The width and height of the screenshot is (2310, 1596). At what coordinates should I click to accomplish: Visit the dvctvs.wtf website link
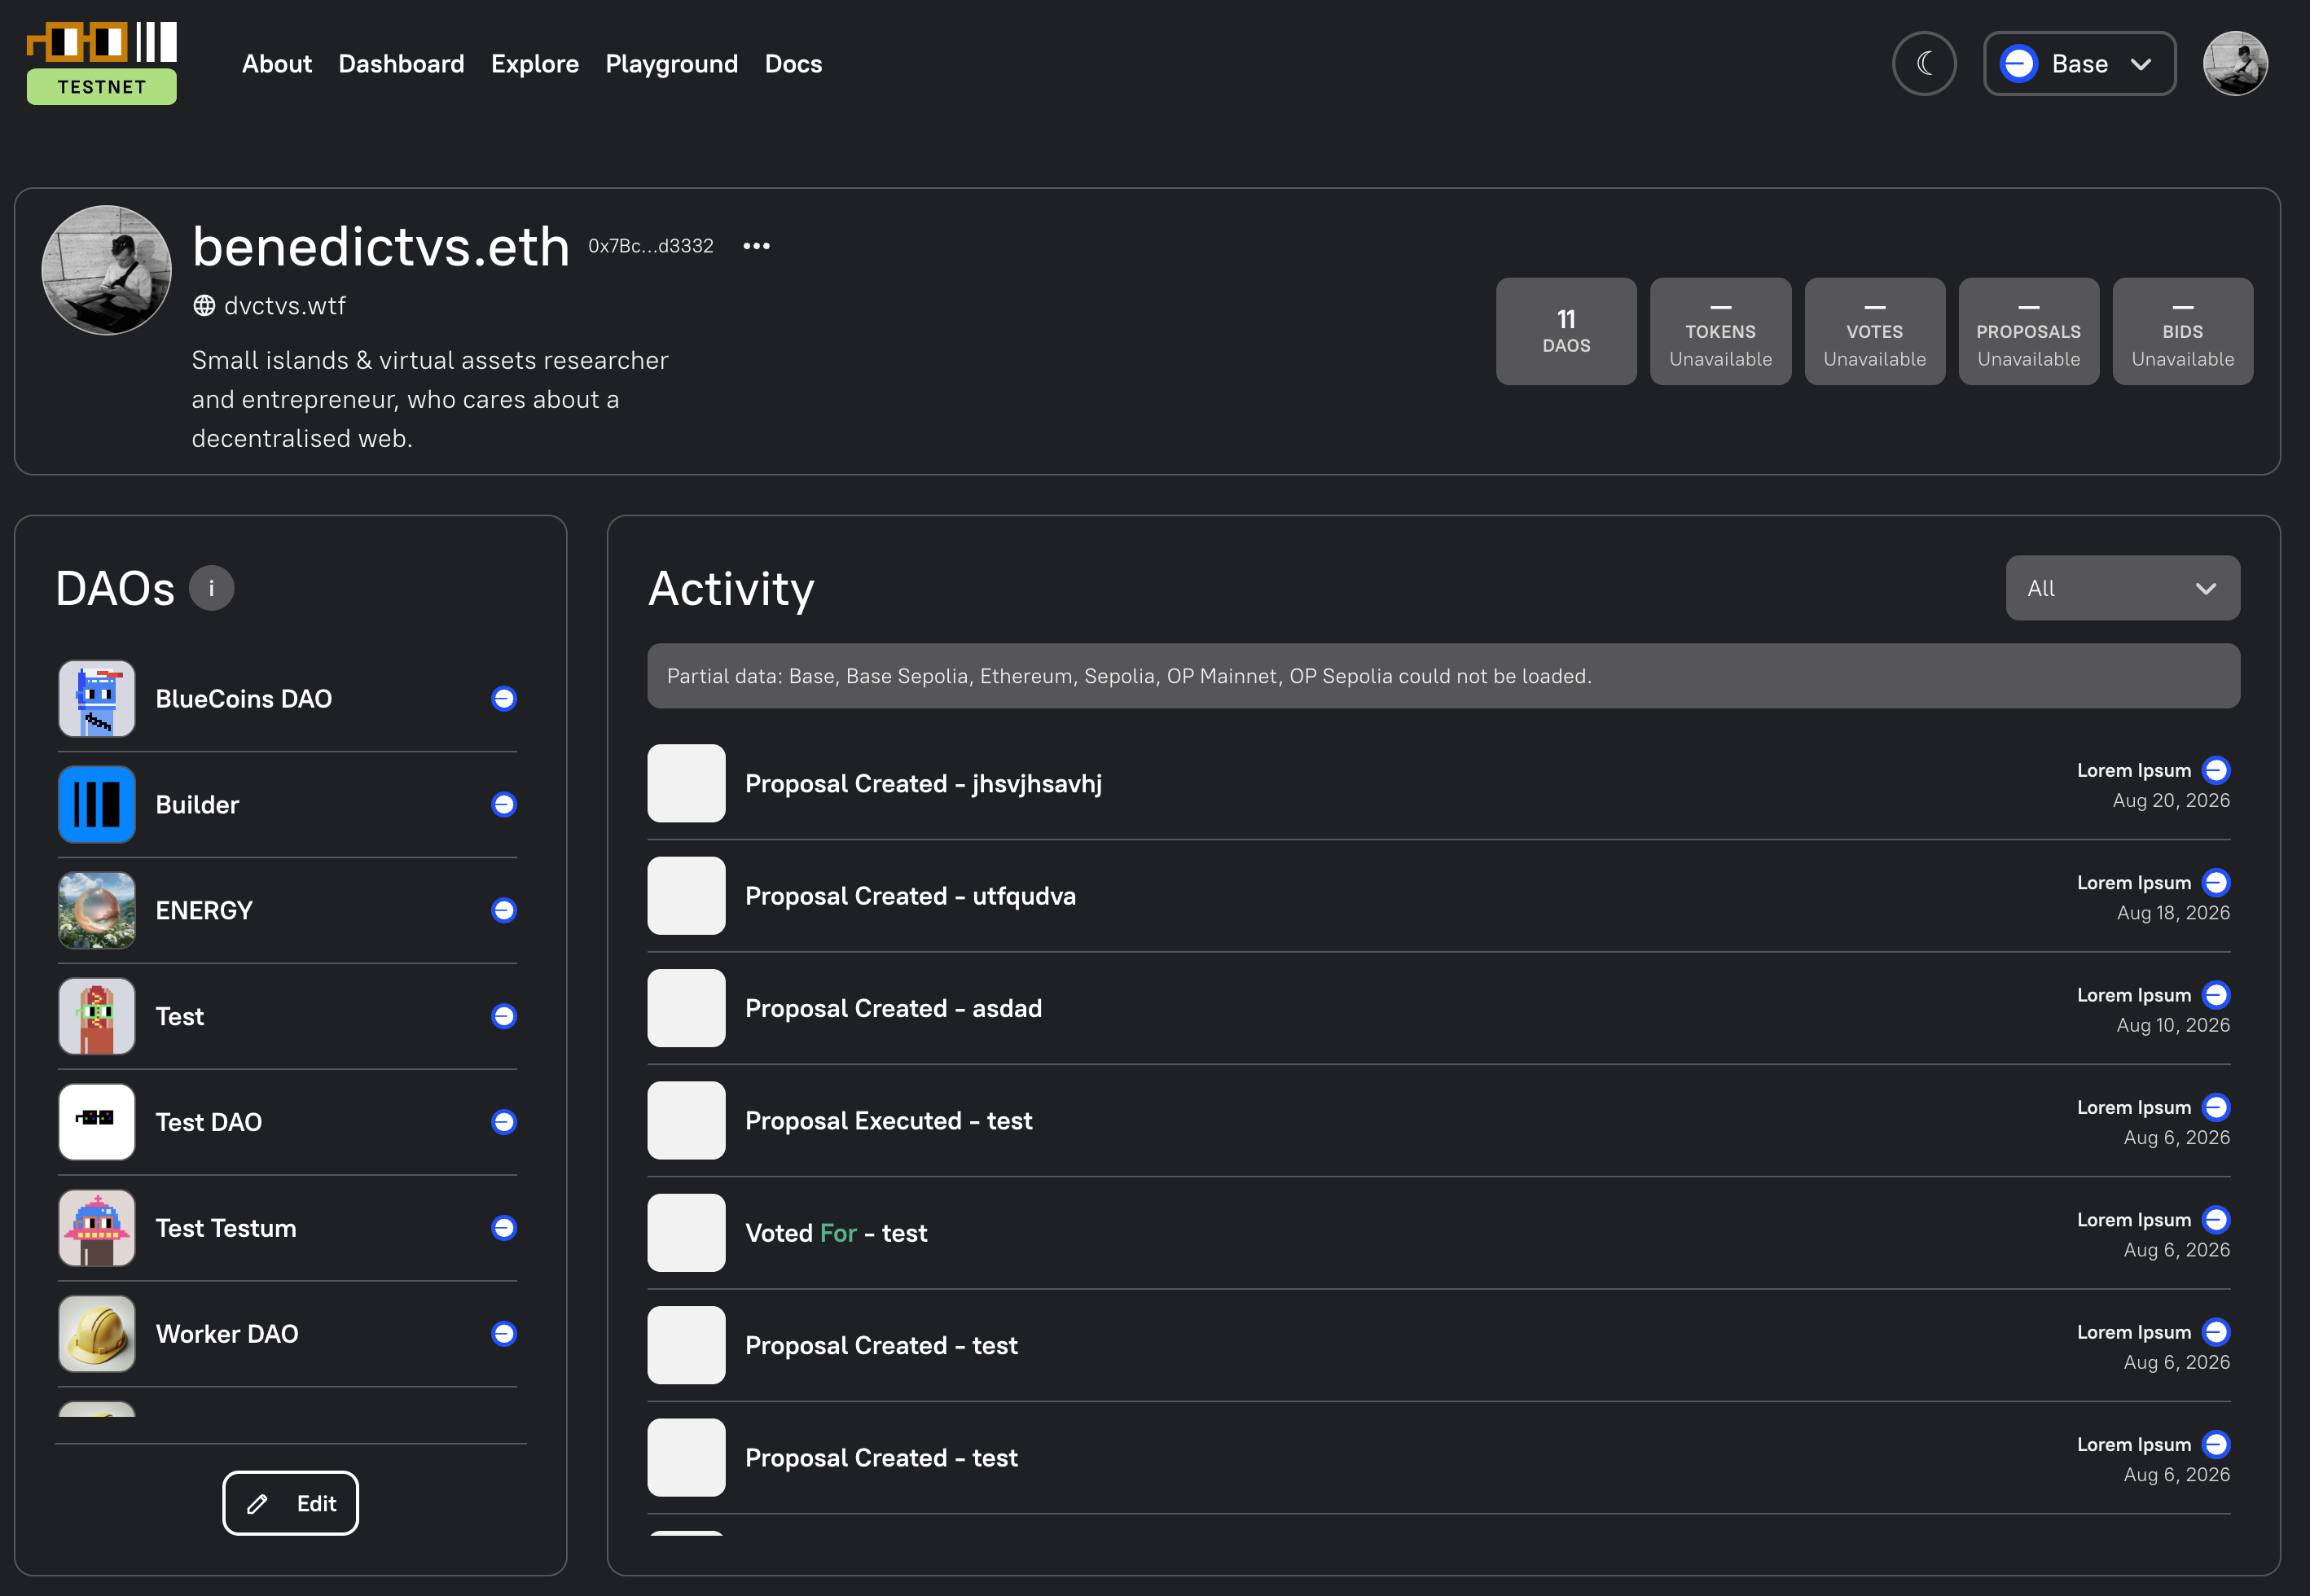[x=270, y=306]
